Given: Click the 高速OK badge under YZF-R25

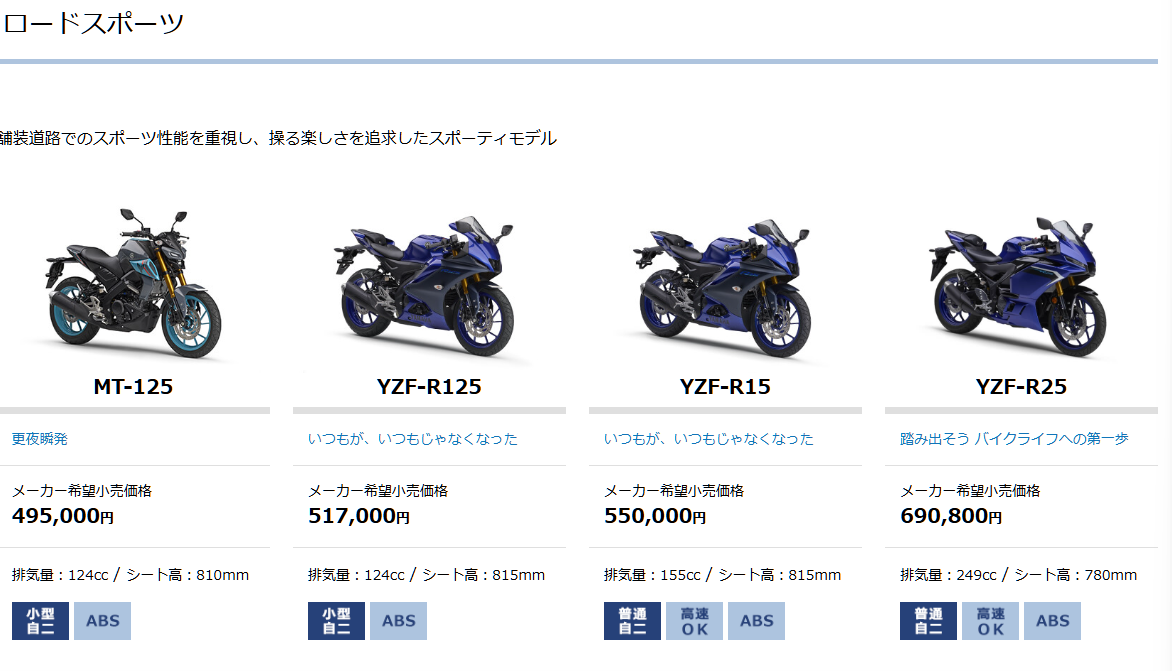Looking at the screenshot, I should [x=990, y=621].
